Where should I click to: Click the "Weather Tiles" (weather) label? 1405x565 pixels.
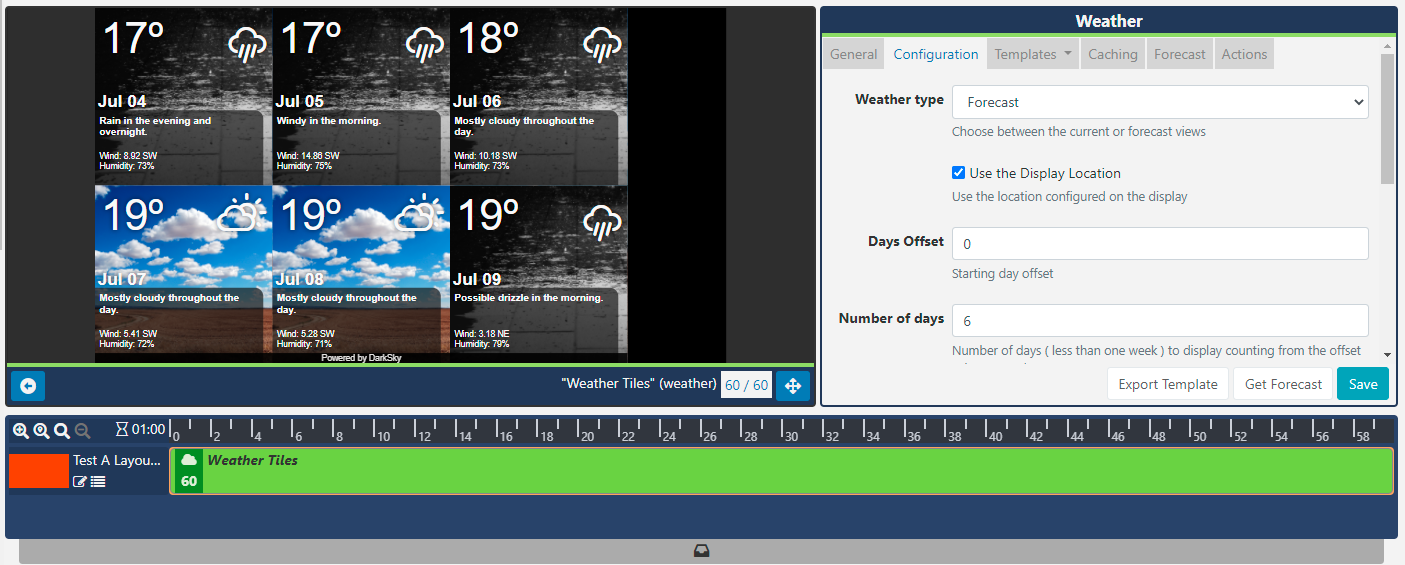(x=639, y=385)
